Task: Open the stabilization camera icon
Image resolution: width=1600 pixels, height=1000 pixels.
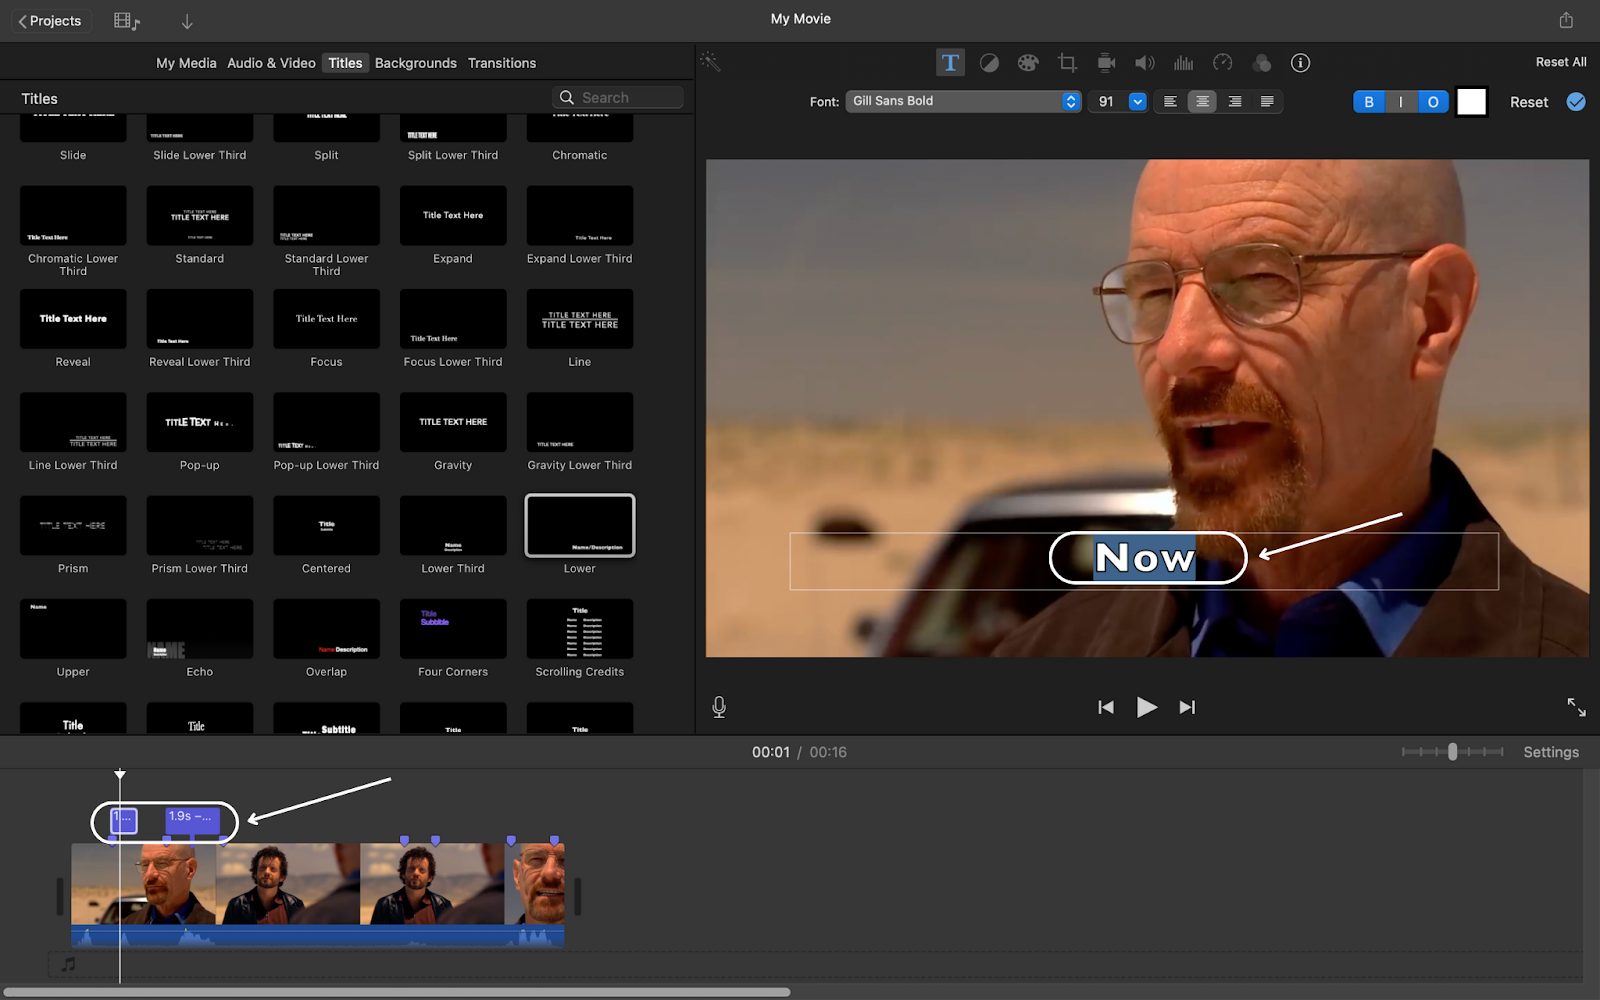Action: click(x=1106, y=63)
